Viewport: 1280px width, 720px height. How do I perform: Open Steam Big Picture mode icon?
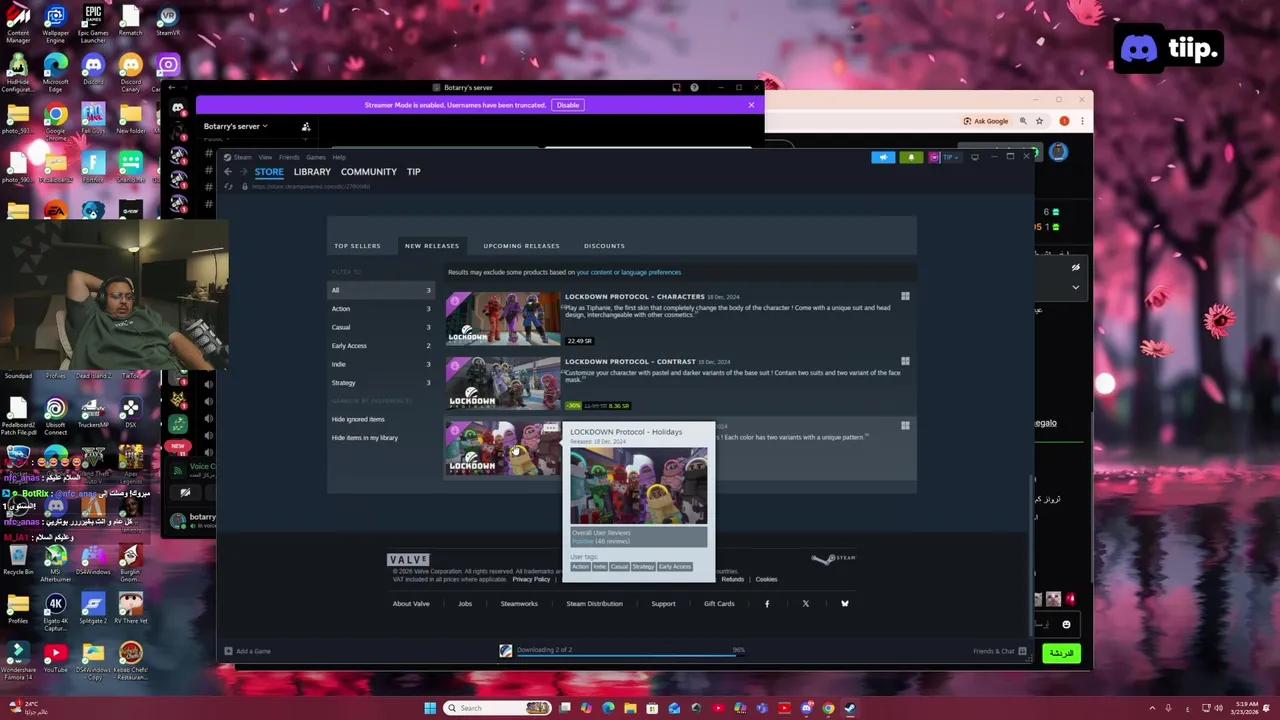click(975, 157)
